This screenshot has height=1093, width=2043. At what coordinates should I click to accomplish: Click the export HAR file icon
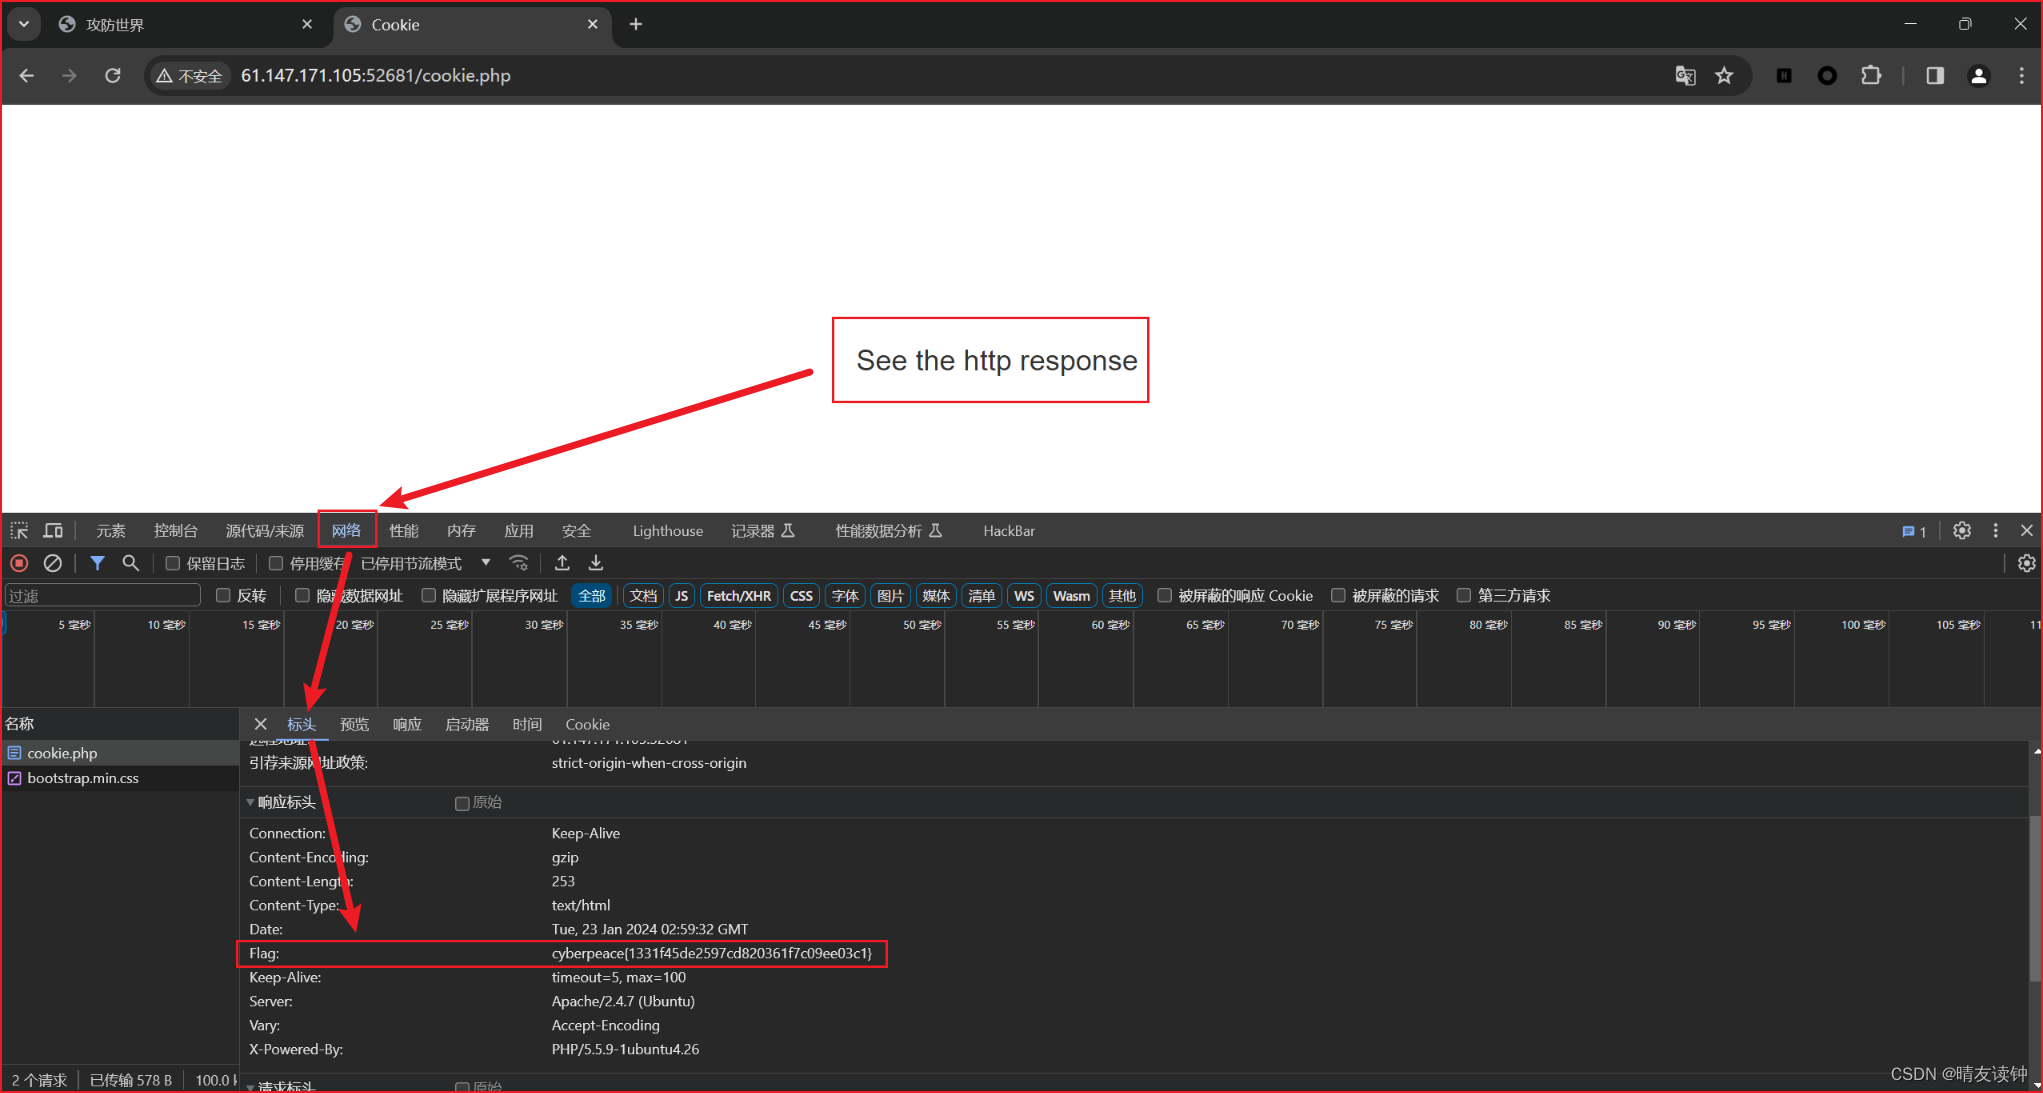coord(595,563)
